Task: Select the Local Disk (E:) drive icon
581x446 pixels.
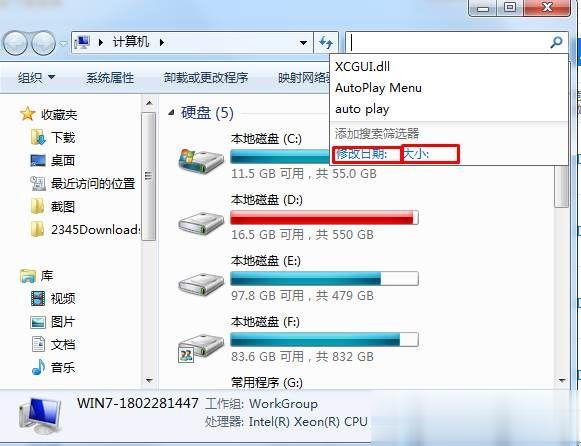Action: pos(201,283)
